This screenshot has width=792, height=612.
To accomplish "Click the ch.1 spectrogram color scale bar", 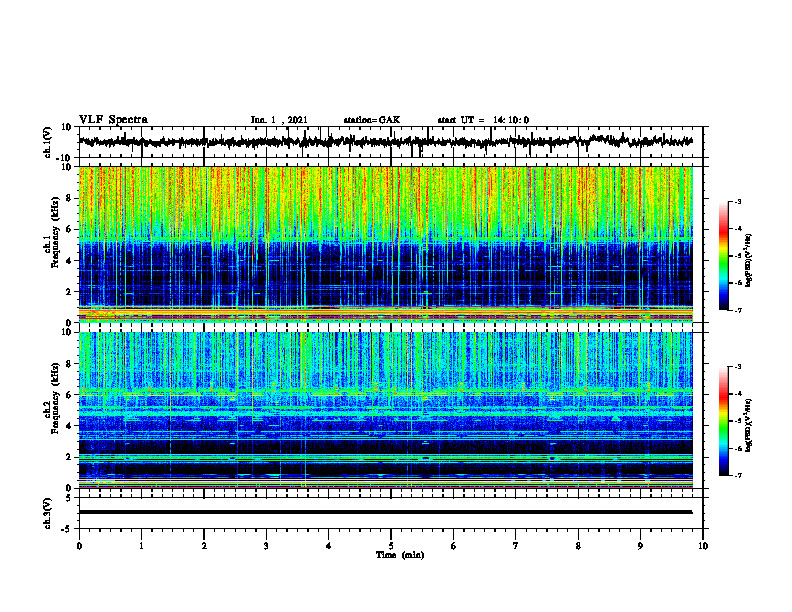I will (x=723, y=256).
